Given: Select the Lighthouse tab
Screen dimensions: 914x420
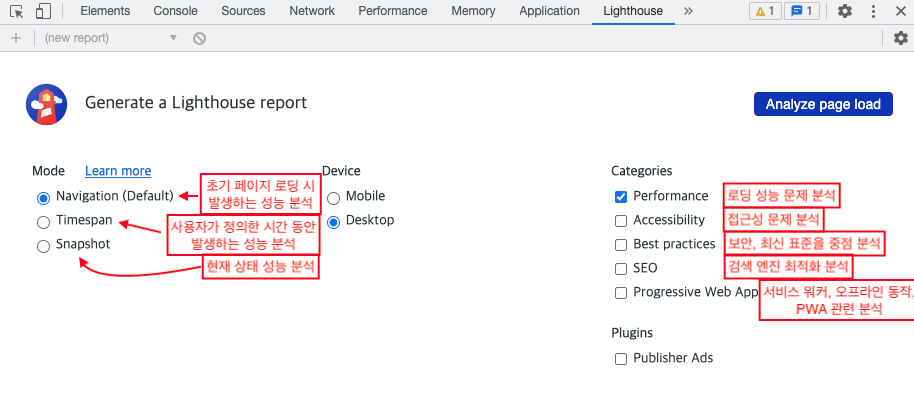Looking at the screenshot, I should pos(633,11).
